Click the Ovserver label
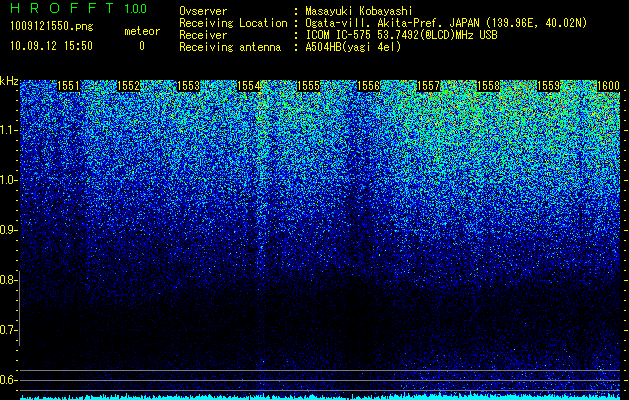This screenshot has width=629, height=400. pyautogui.click(x=203, y=11)
